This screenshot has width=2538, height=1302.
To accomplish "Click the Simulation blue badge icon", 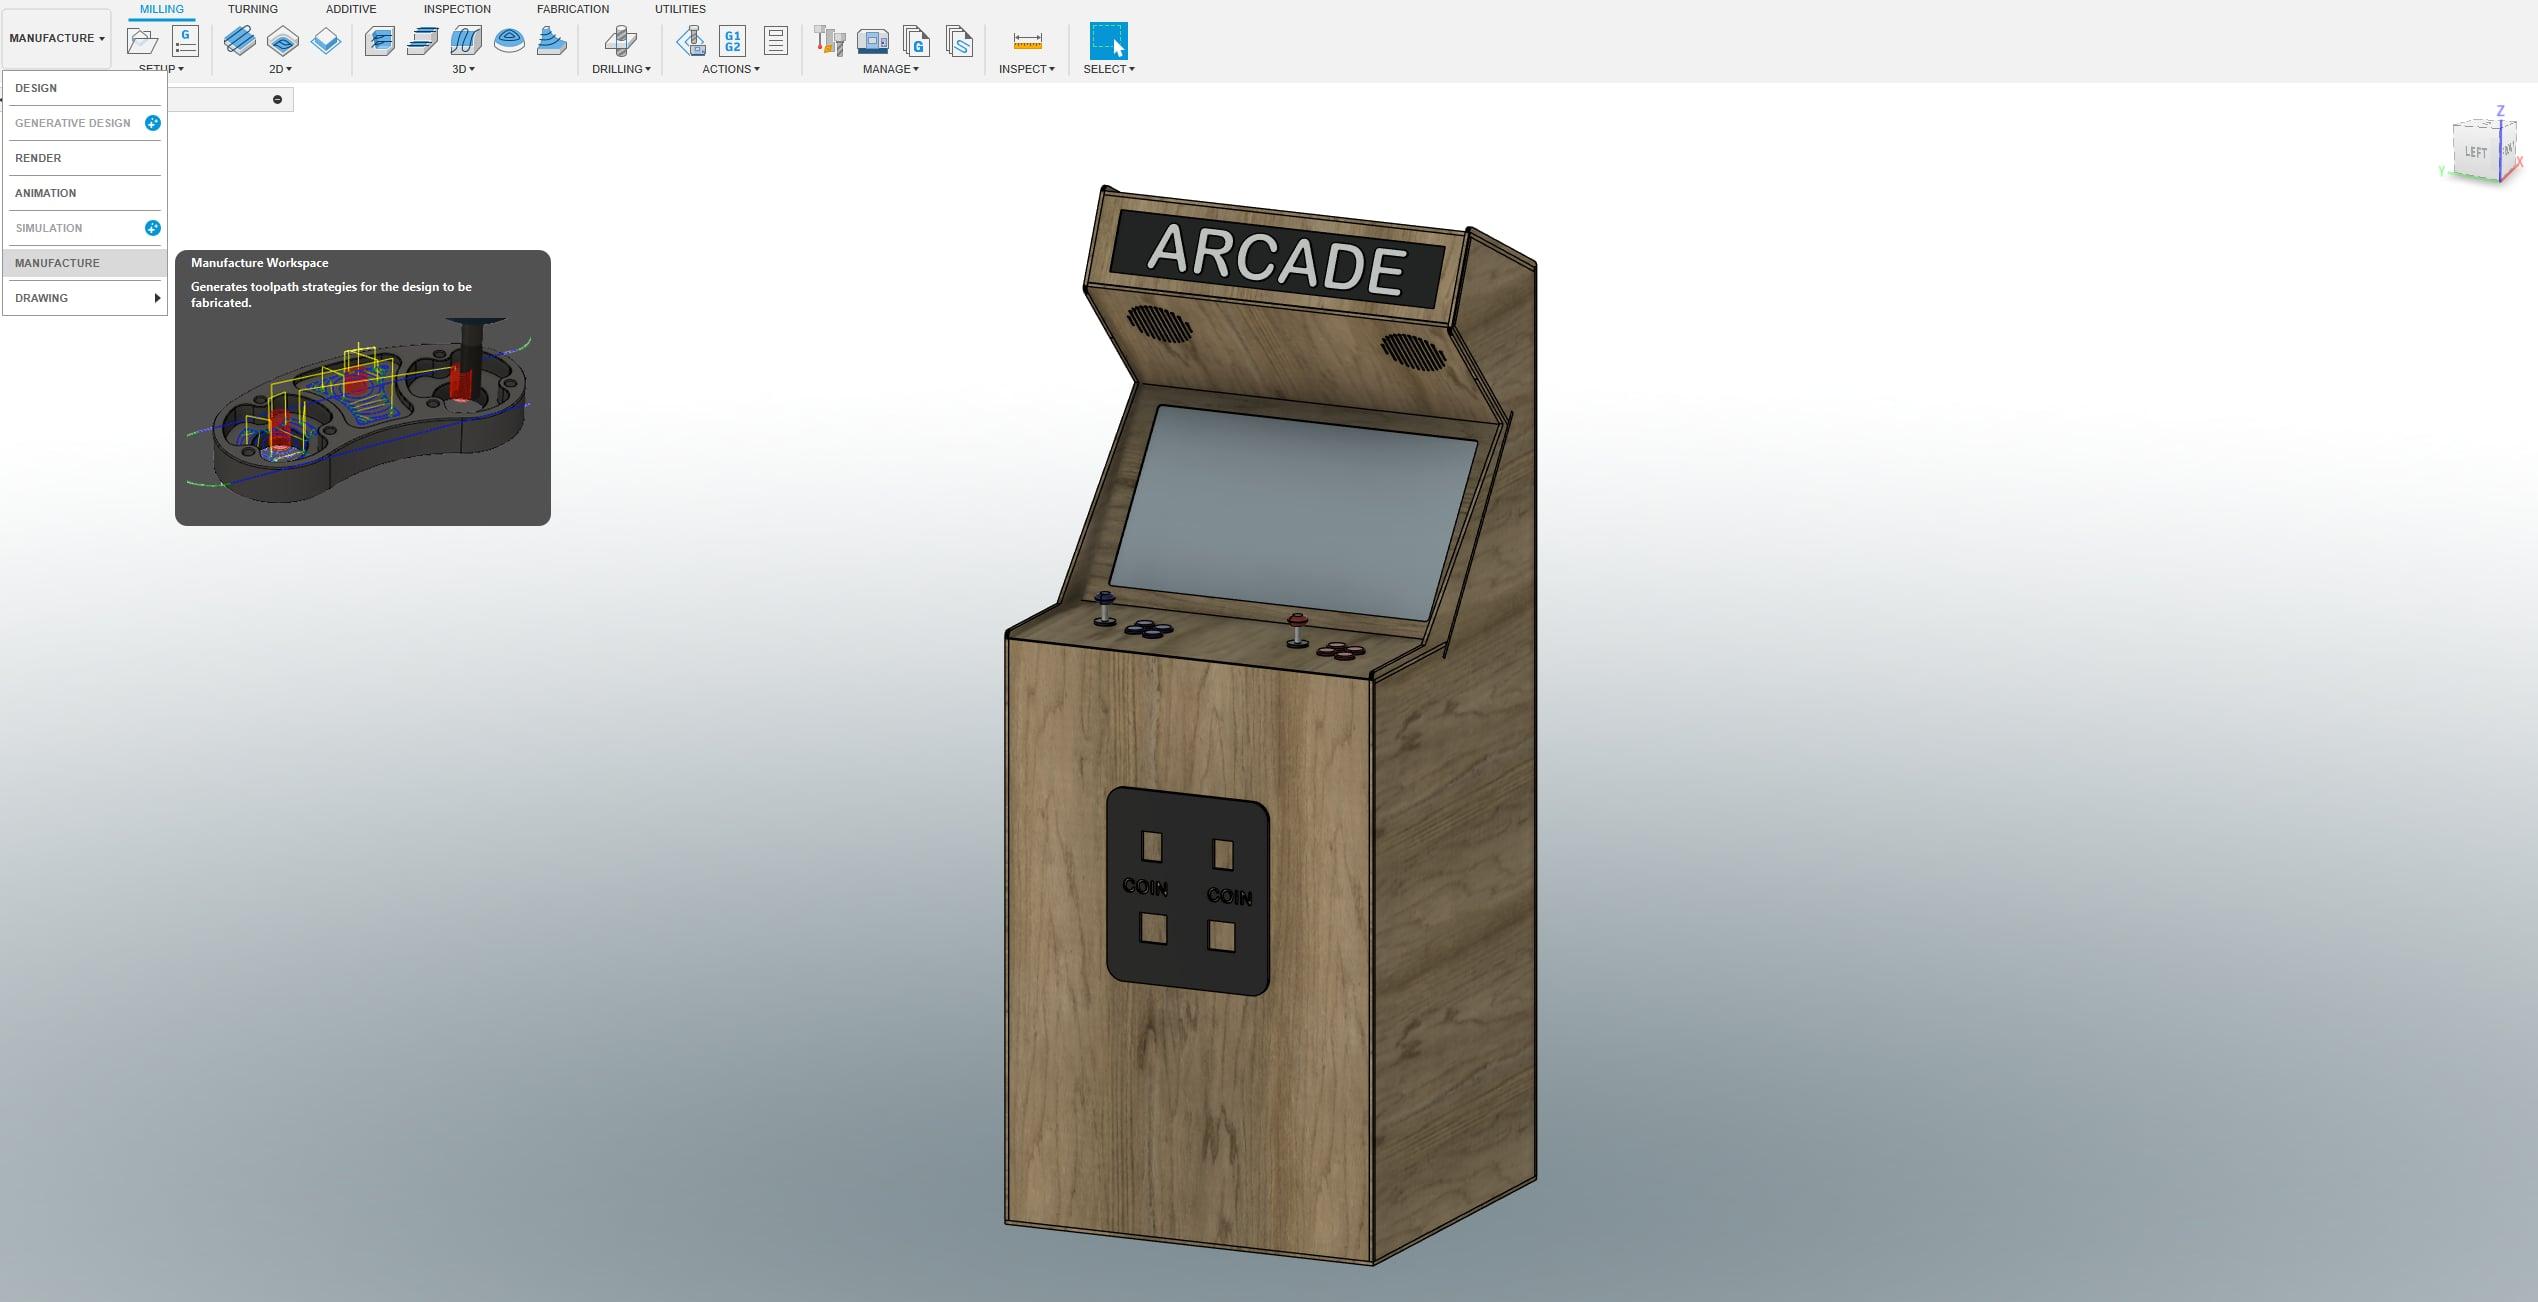I will (153, 228).
